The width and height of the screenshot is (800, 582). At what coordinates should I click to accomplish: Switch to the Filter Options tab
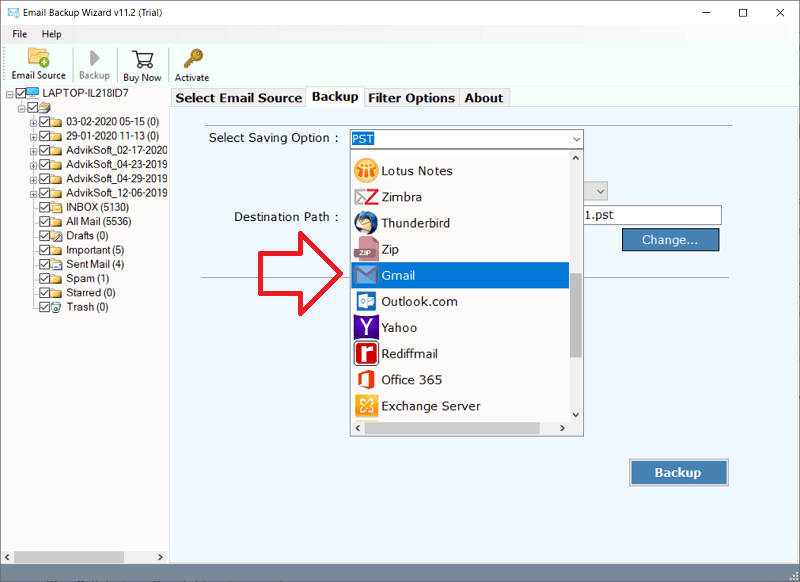[x=411, y=98]
